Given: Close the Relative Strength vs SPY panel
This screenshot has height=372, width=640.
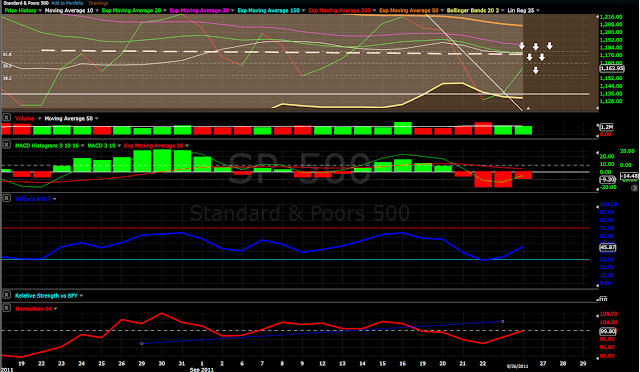Looking at the screenshot, I should [7, 295].
